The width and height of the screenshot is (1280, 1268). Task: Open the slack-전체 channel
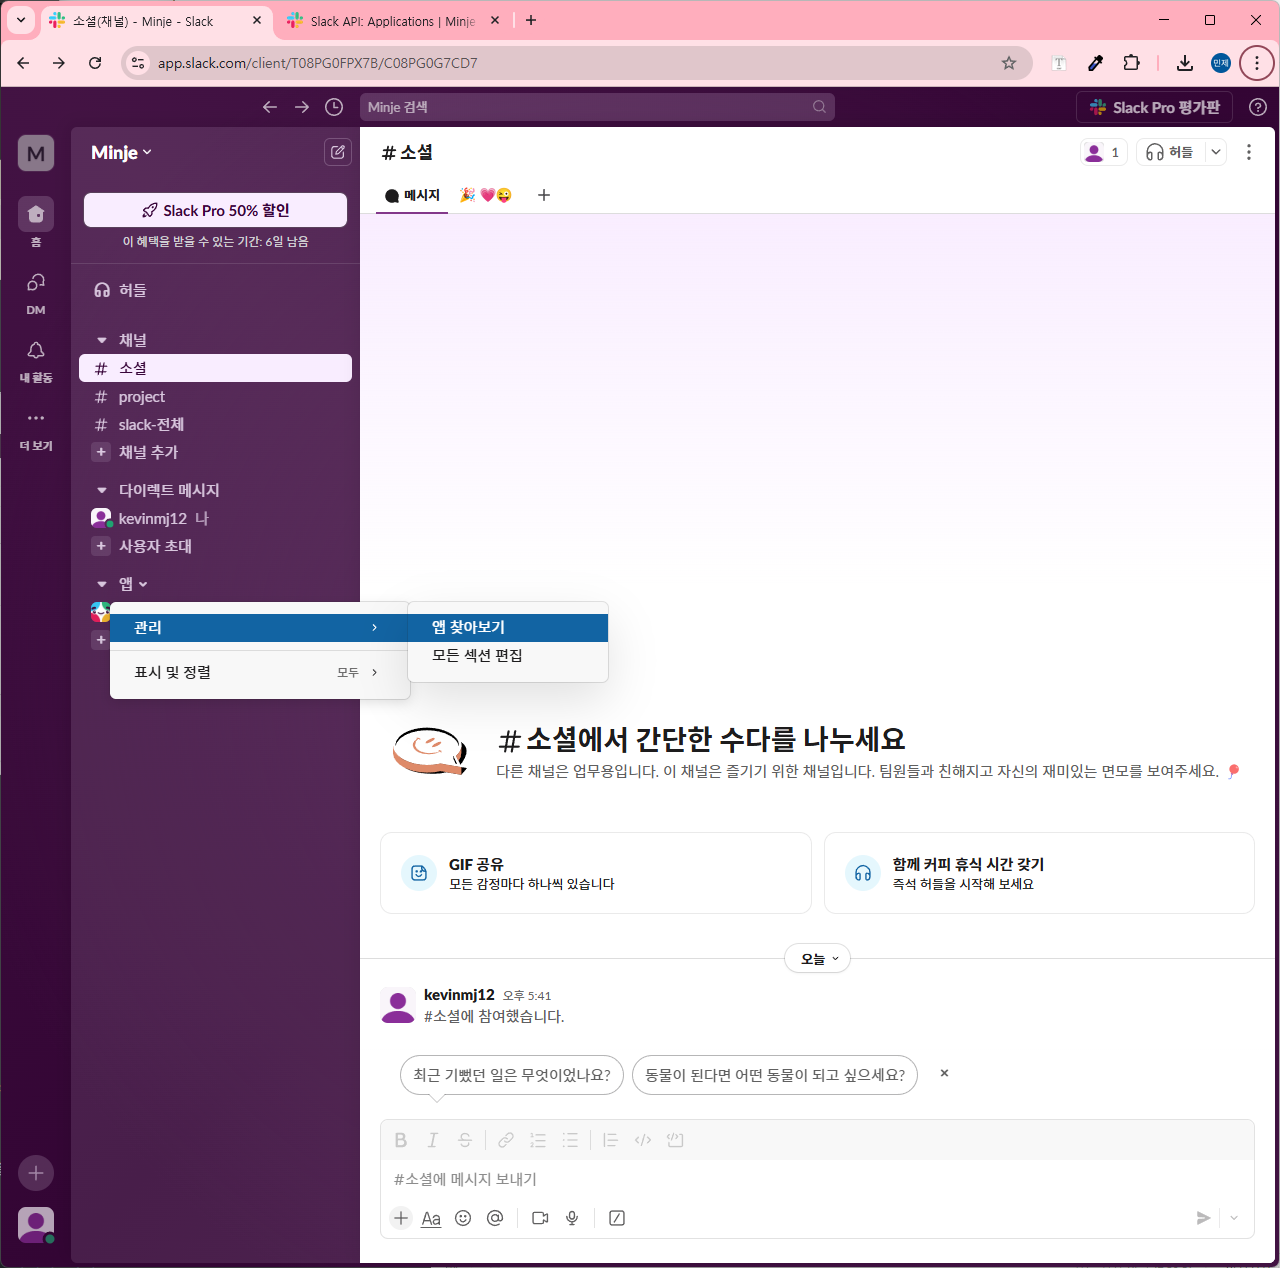pyautogui.click(x=215, y=425)
